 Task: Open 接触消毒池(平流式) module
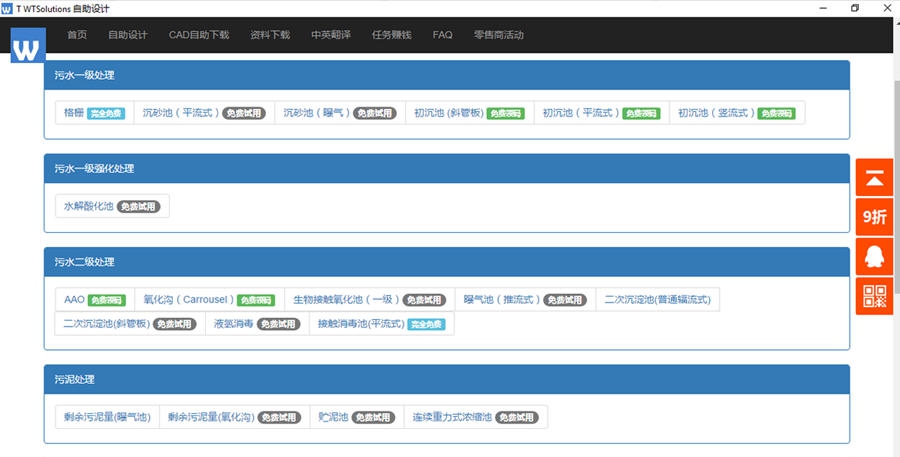[382, 324]
